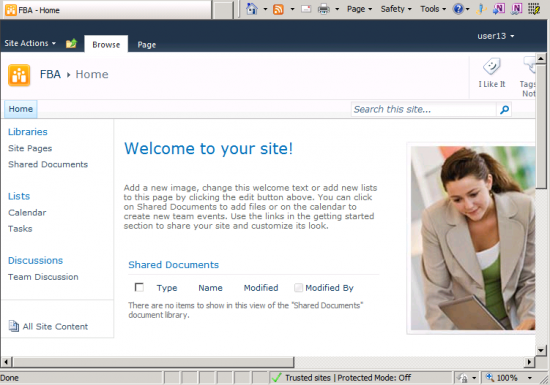Click the Home breadcrumb title
This screenshot has height=385, width=550.
pyautogui.click(x=92, y=74)
